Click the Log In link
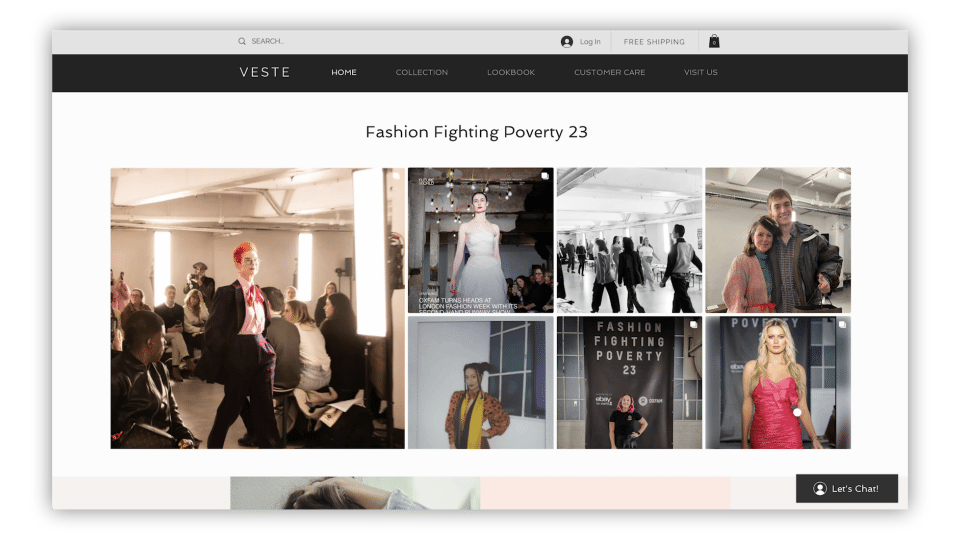Screen dimensions: 960x540 [590, 42]
